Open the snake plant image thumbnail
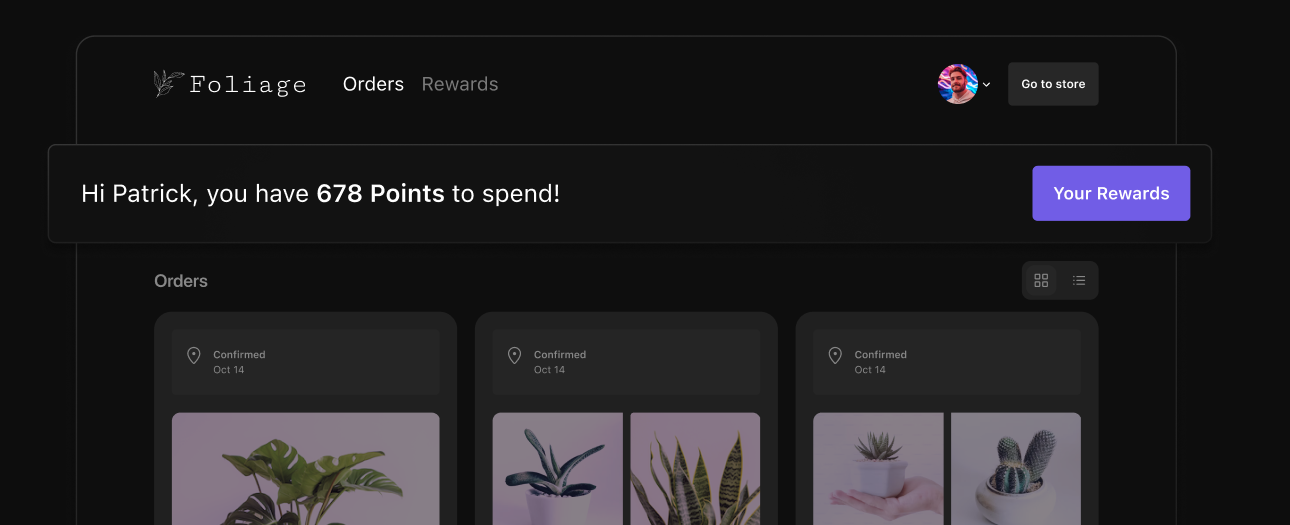 point(695,468)
